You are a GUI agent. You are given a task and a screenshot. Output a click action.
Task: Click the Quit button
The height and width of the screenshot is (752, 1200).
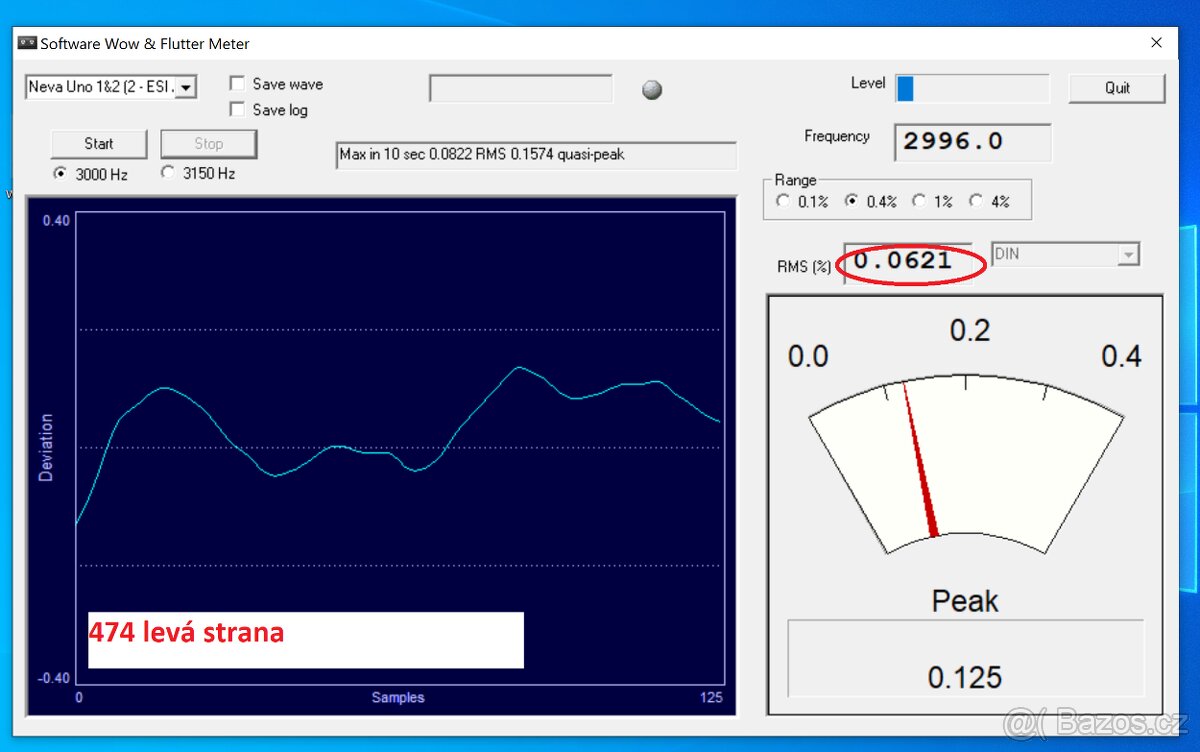click(1116, 88)
